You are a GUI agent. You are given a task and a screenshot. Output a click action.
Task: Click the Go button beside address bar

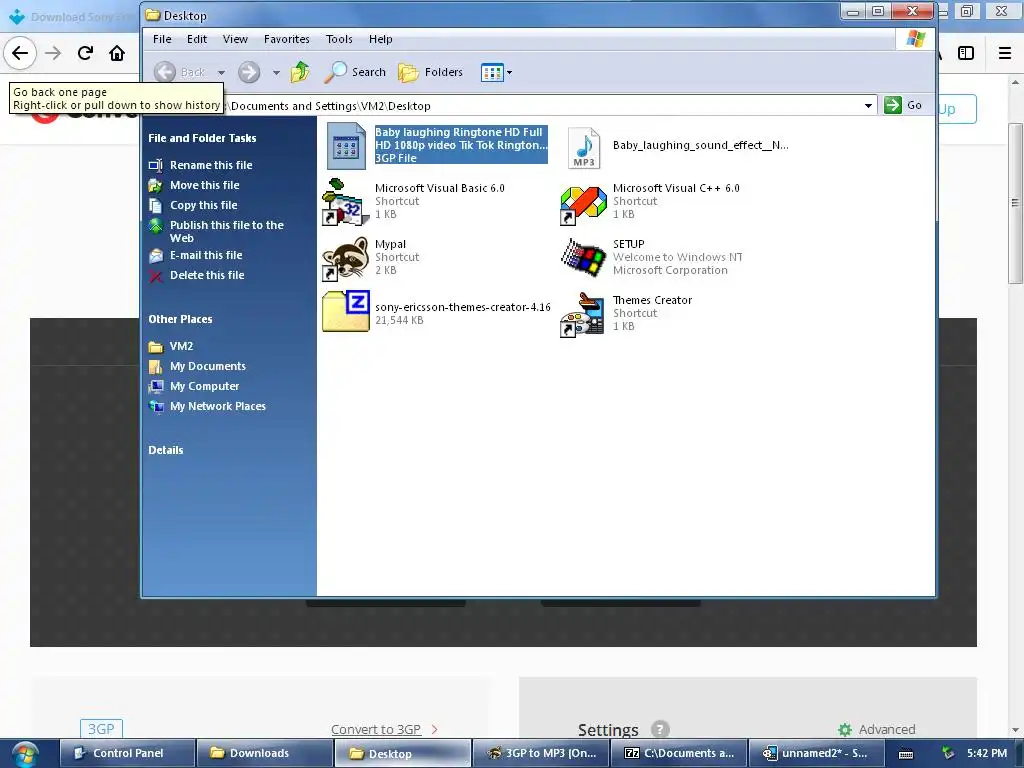pos(903,105)
